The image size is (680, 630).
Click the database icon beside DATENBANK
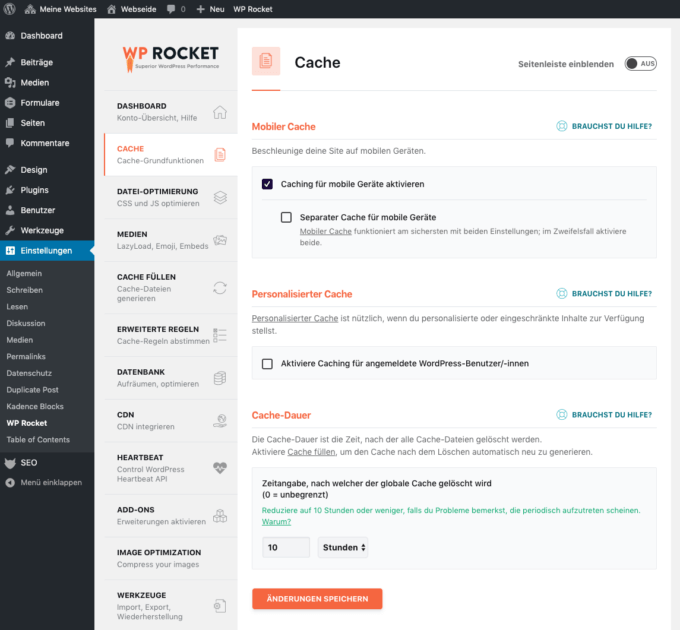pos(220,378)
